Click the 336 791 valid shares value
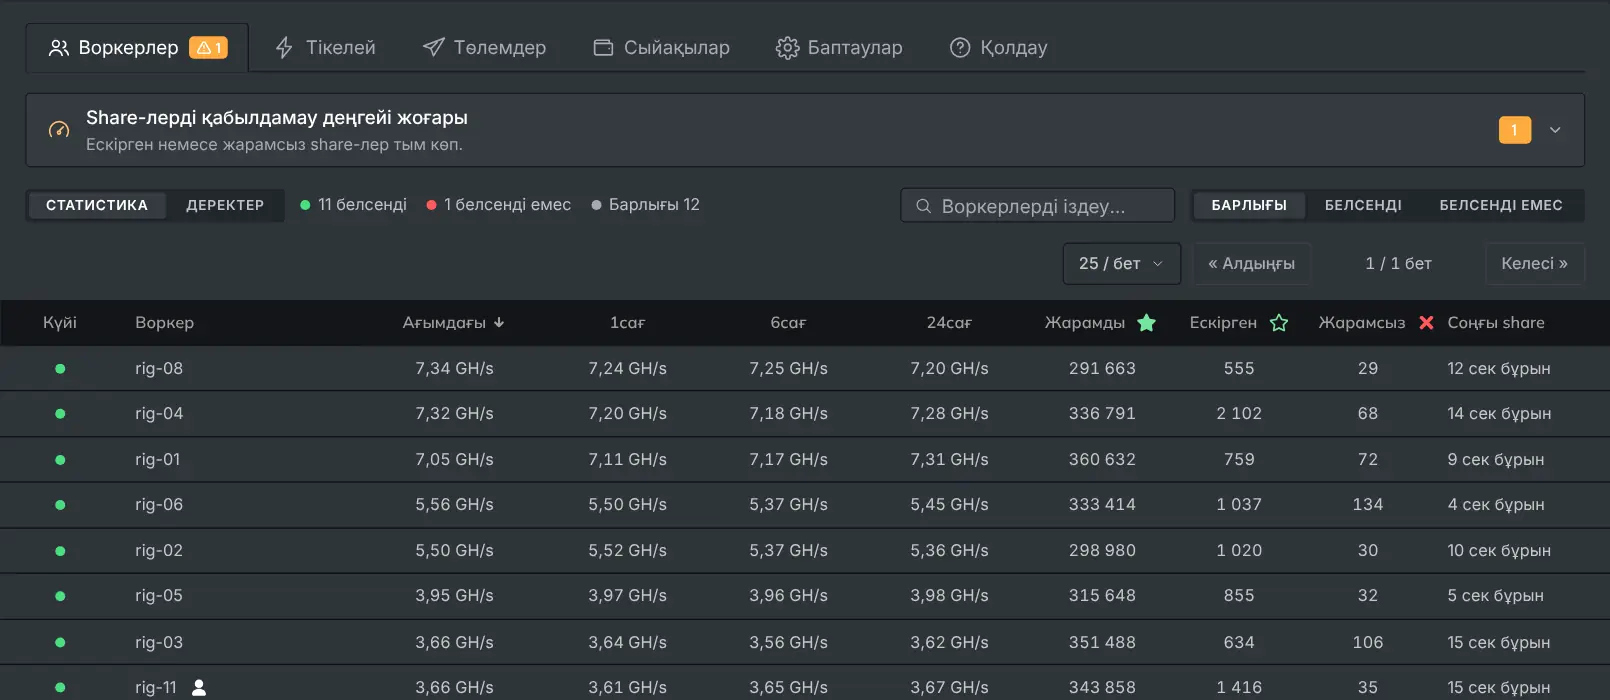 point(1102,414)
